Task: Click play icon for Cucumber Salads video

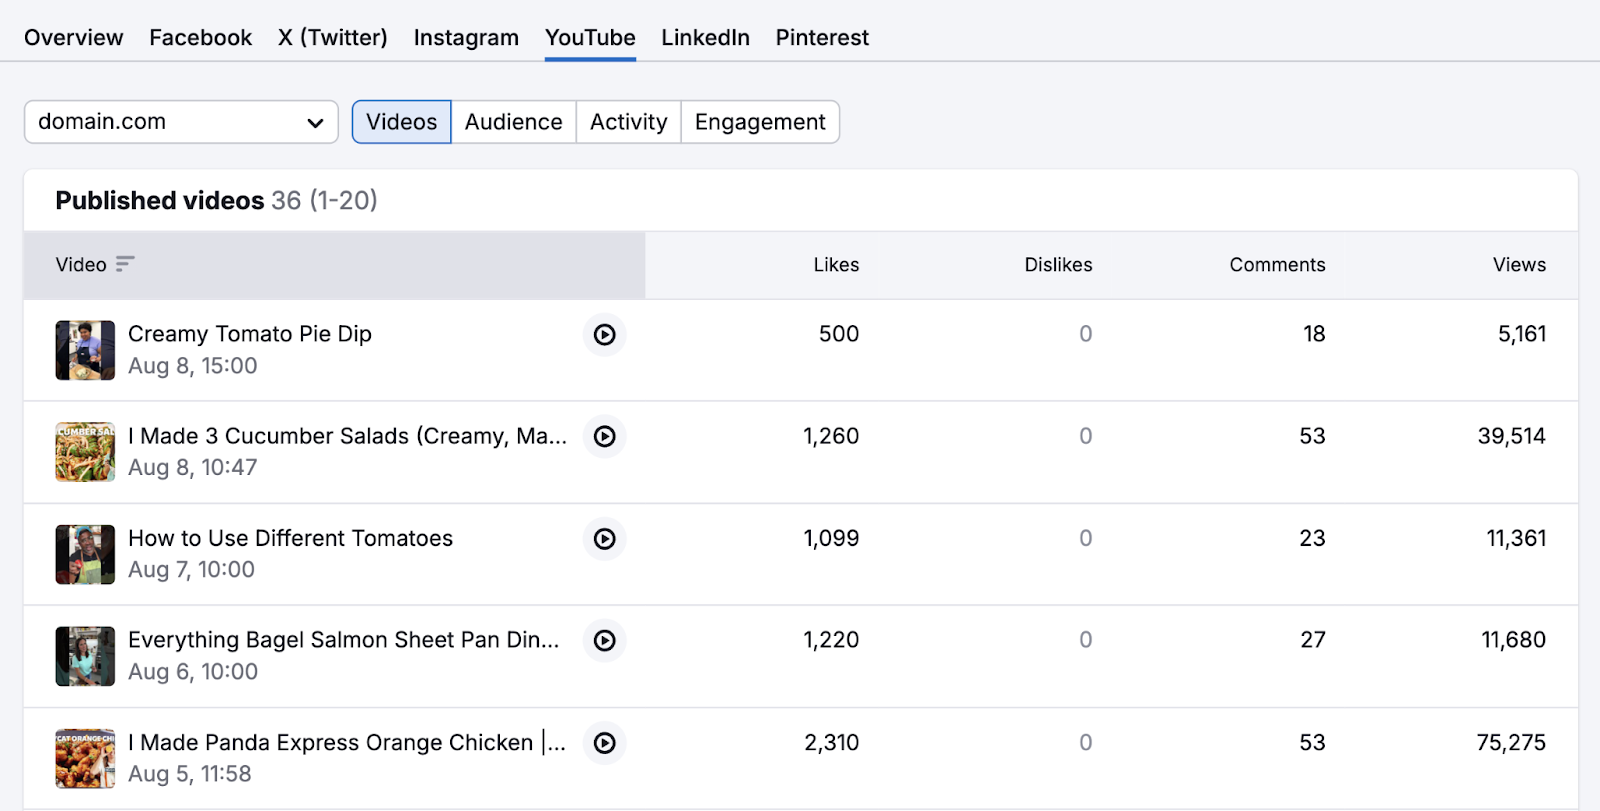Action: click(x=604, y=437)
